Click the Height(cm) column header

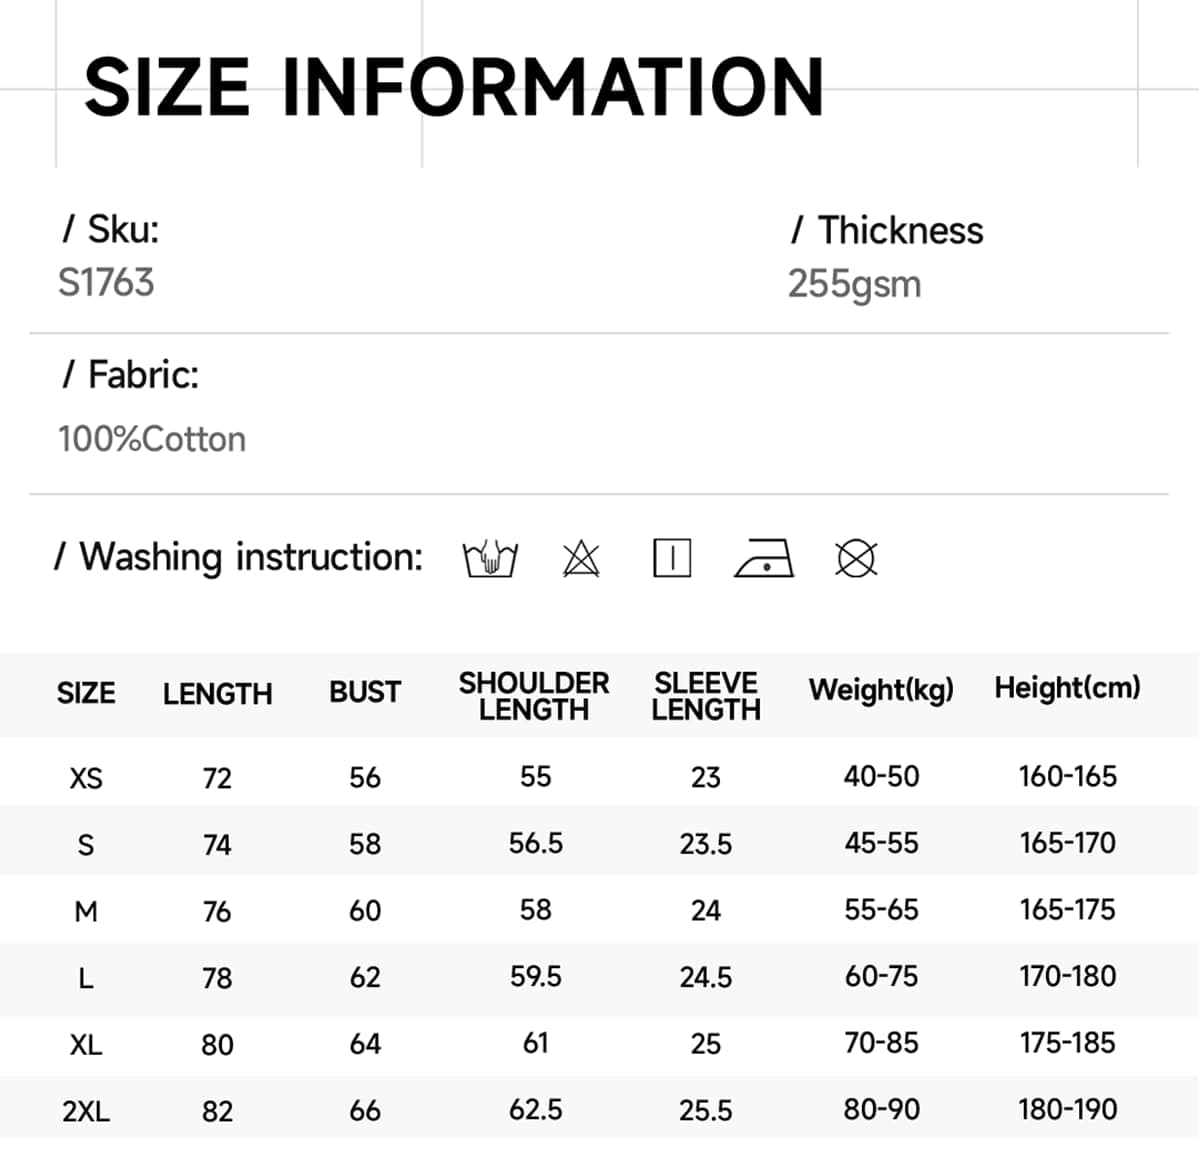(x=1067, y=688)
